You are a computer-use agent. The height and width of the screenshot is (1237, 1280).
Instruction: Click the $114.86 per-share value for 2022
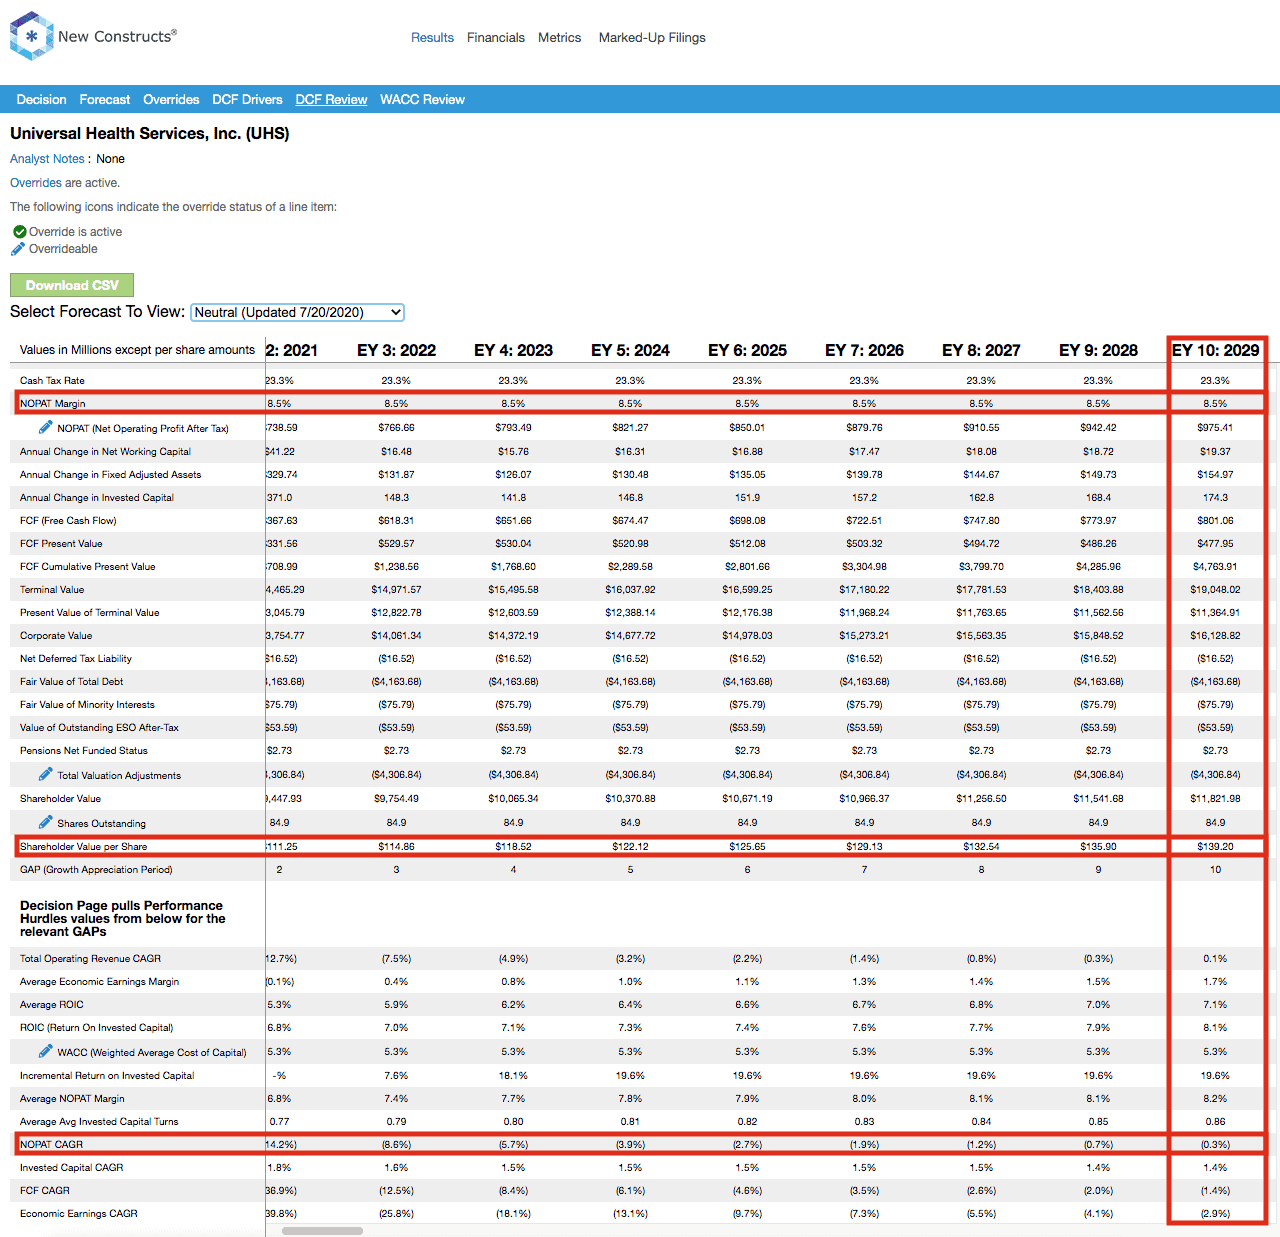[x=397, y=846]
